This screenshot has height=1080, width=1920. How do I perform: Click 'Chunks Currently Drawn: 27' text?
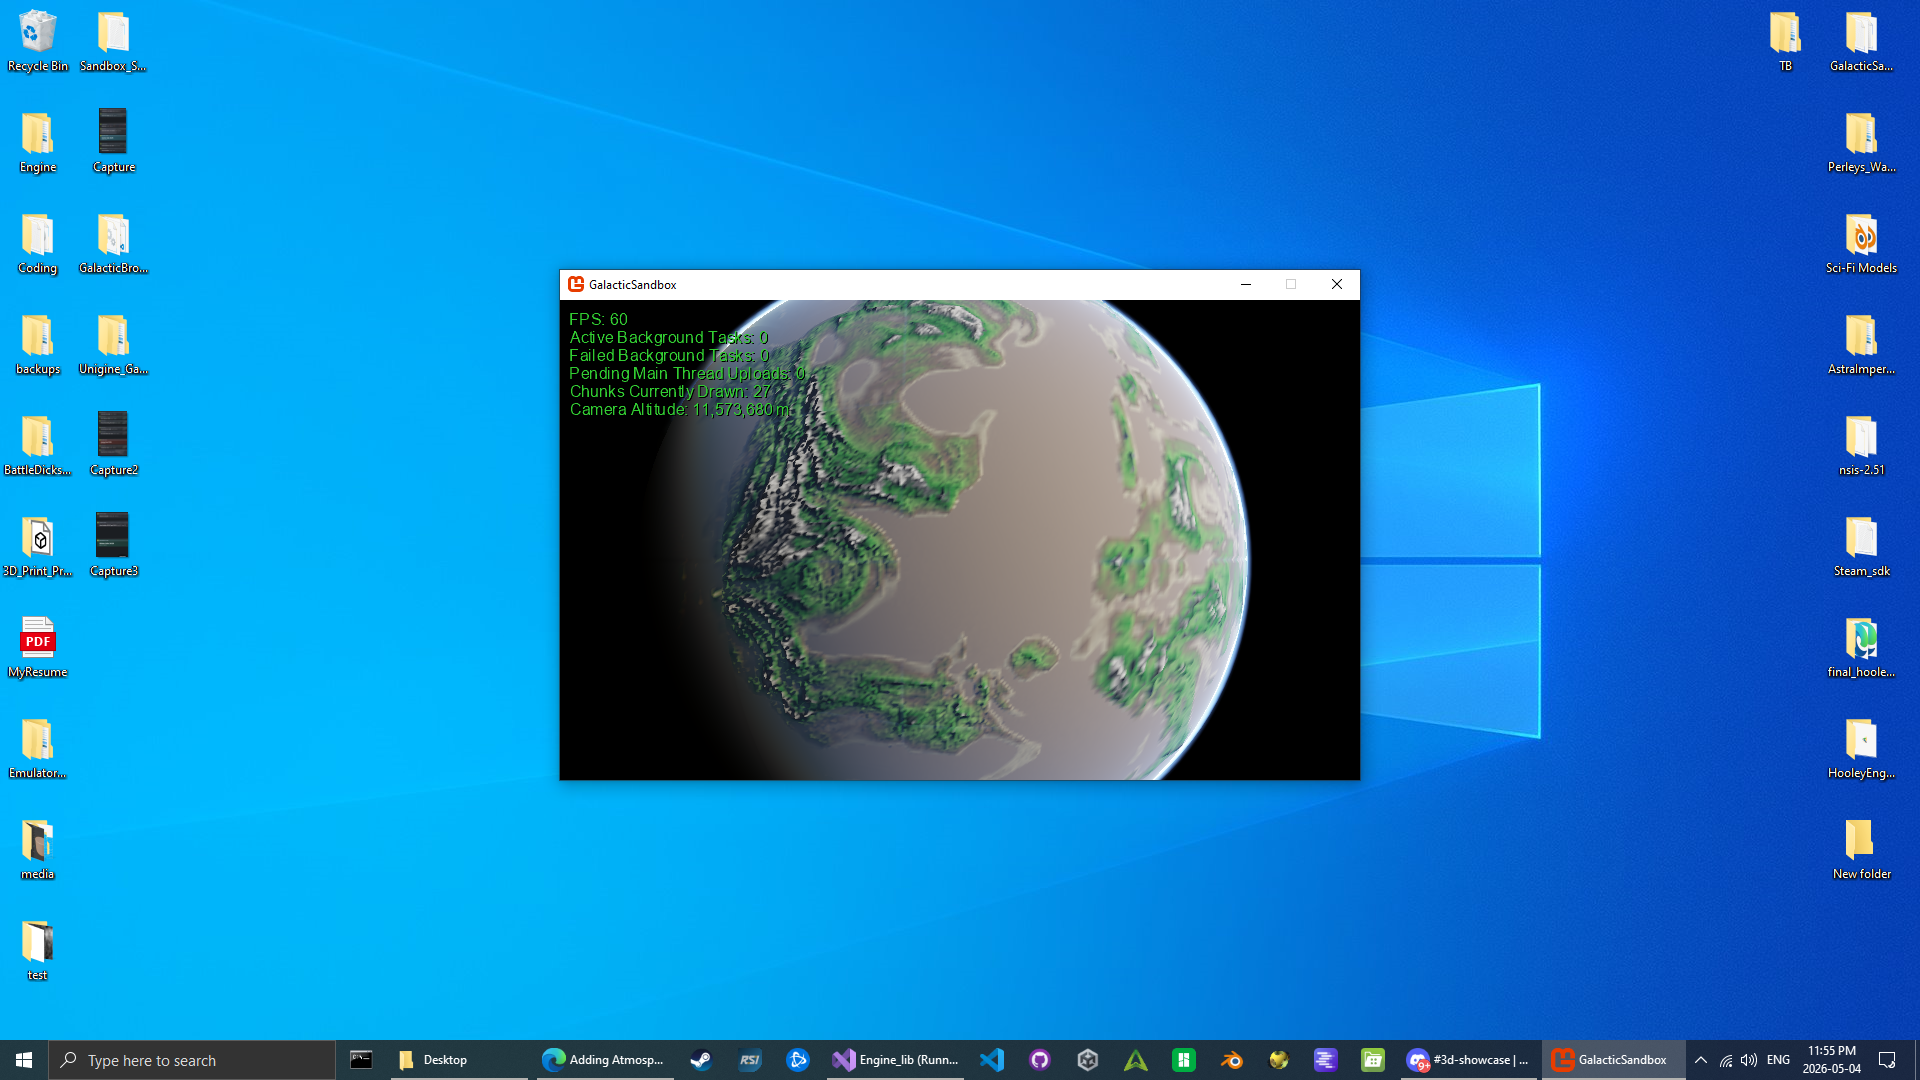[x=670, y=392]
